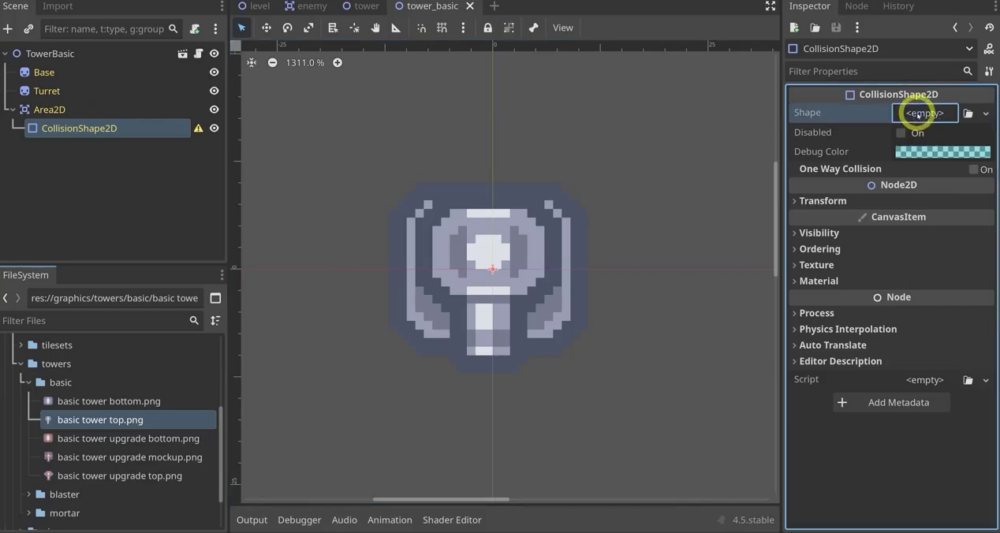Viewport: 1000px width, 533px height.
Task: Activate the Scale Mode tool
Action: 308,28
